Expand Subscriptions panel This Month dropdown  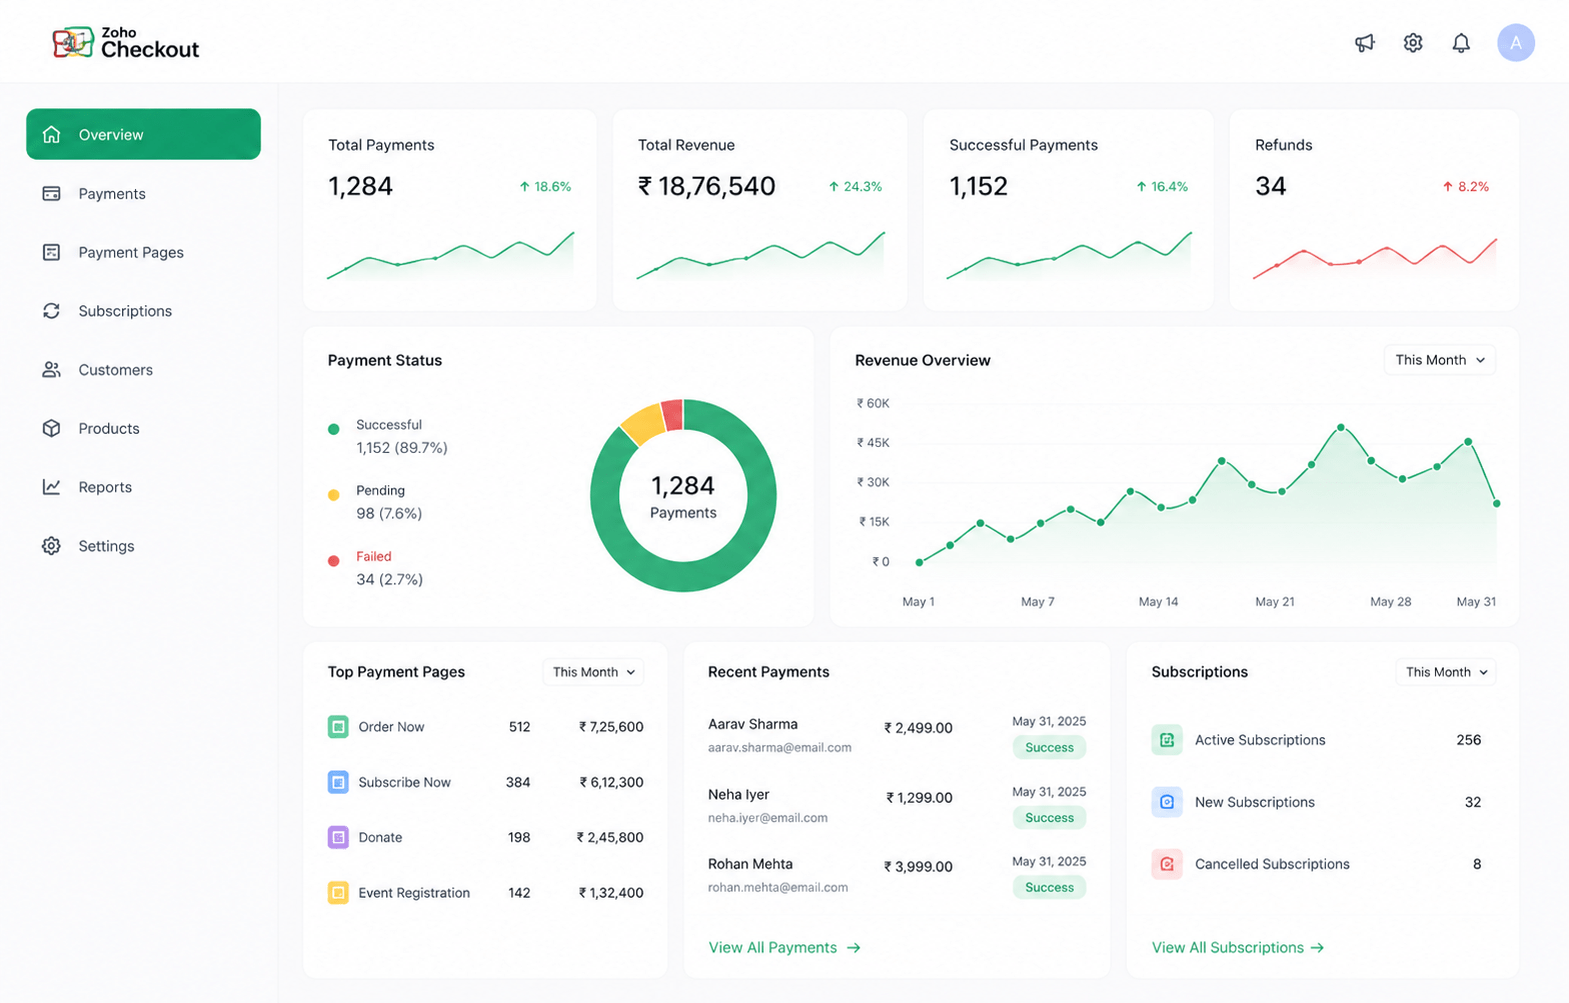tap(1446, 672)
